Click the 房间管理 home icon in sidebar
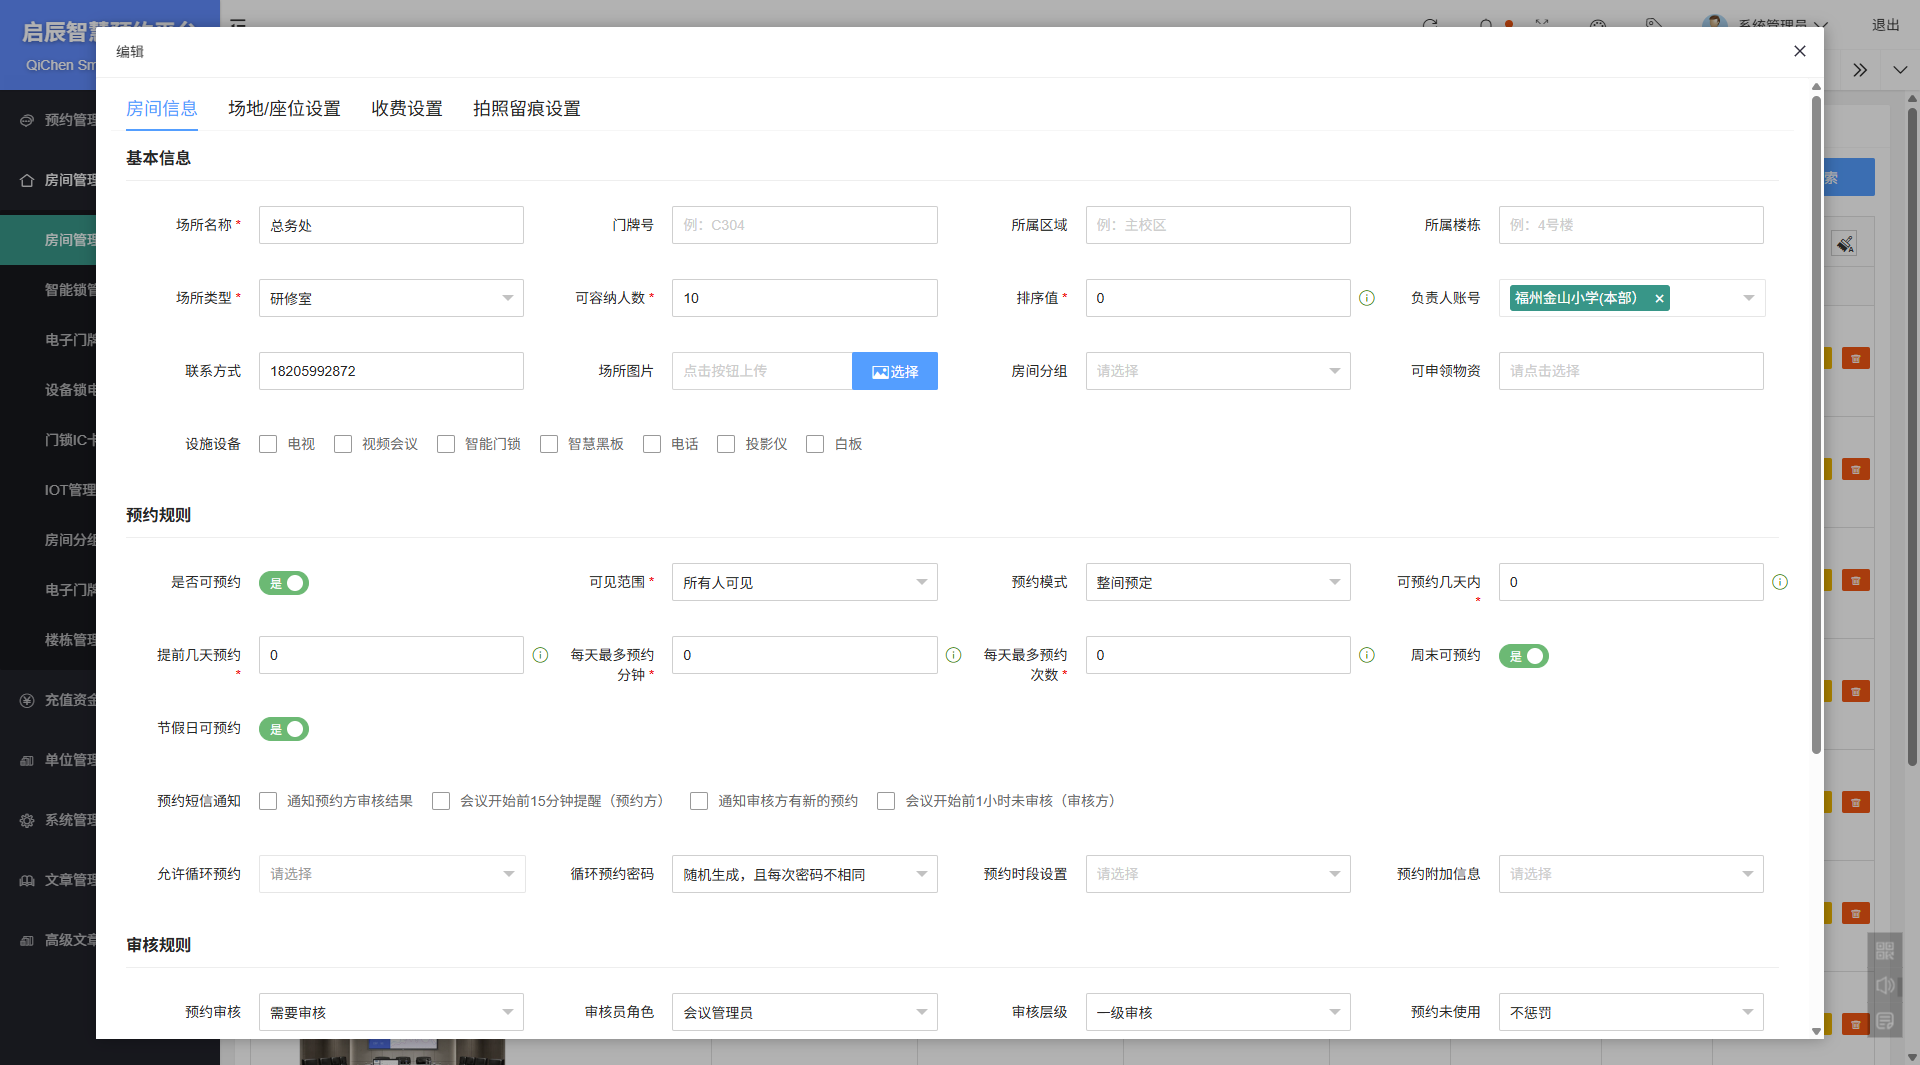This screenshot has height=1065, width=1920. click(x=27, y=180)
